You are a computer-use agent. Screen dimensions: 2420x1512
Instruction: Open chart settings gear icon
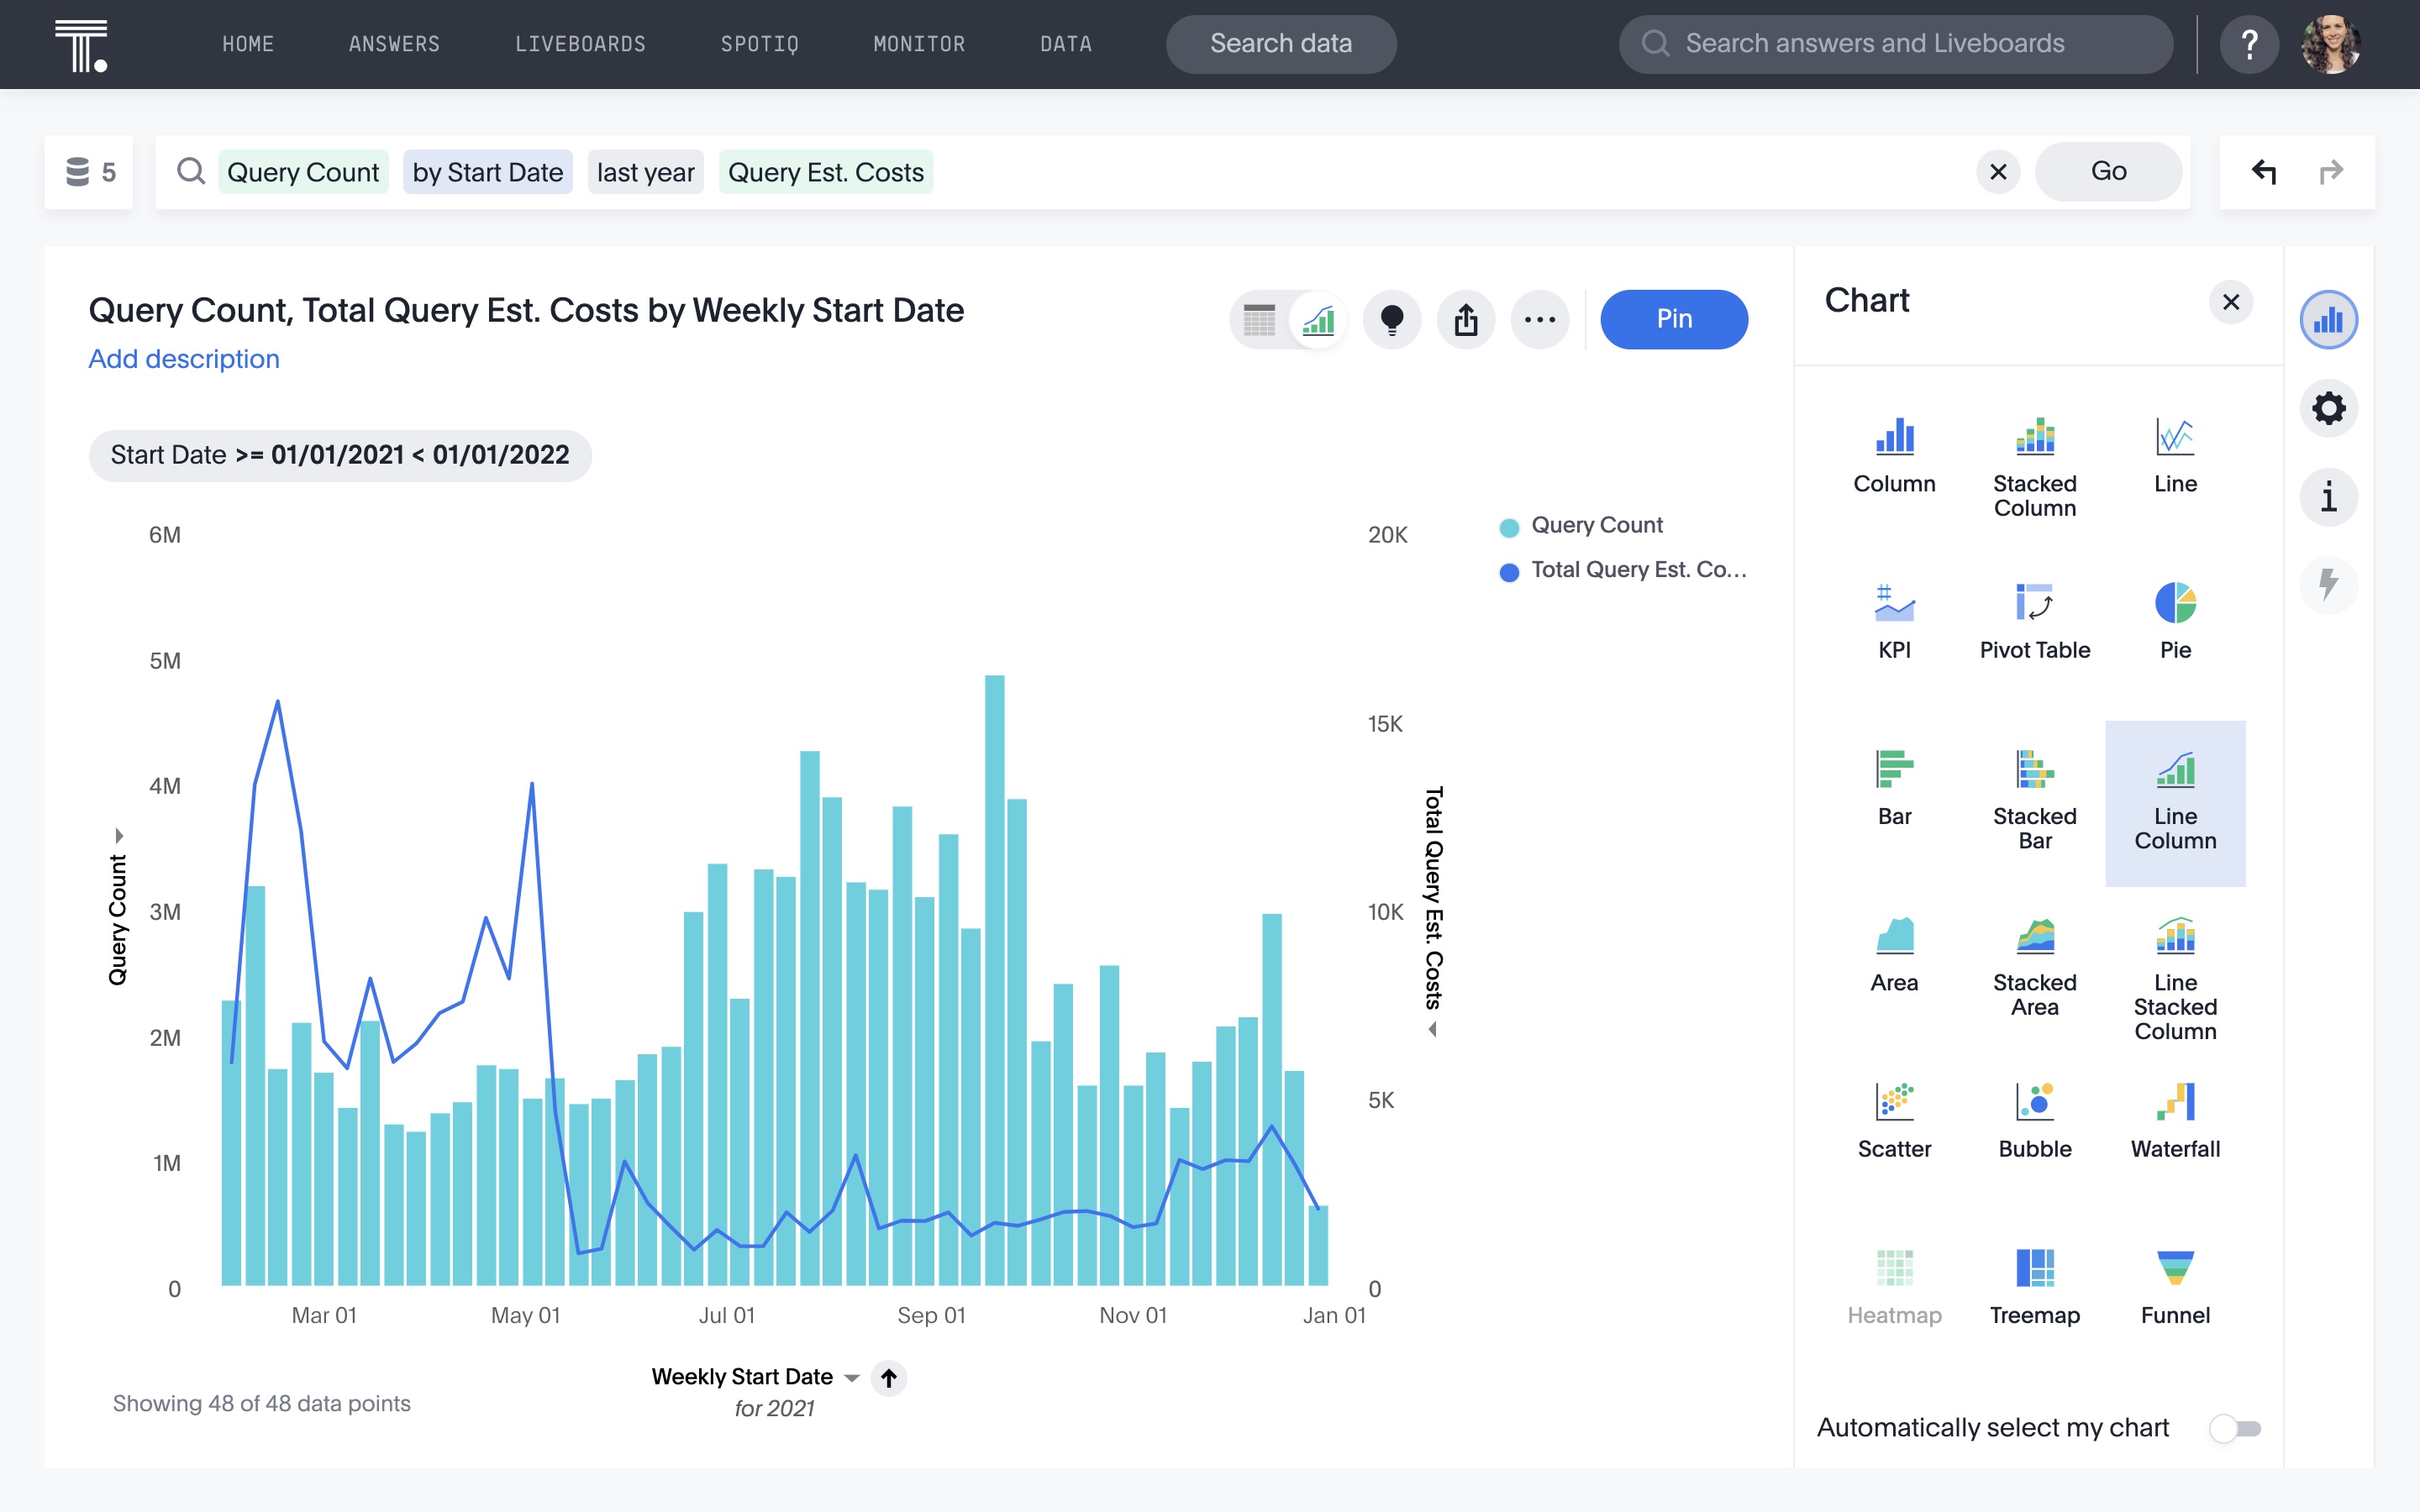pyautogui.click(x=2328, y=408)
